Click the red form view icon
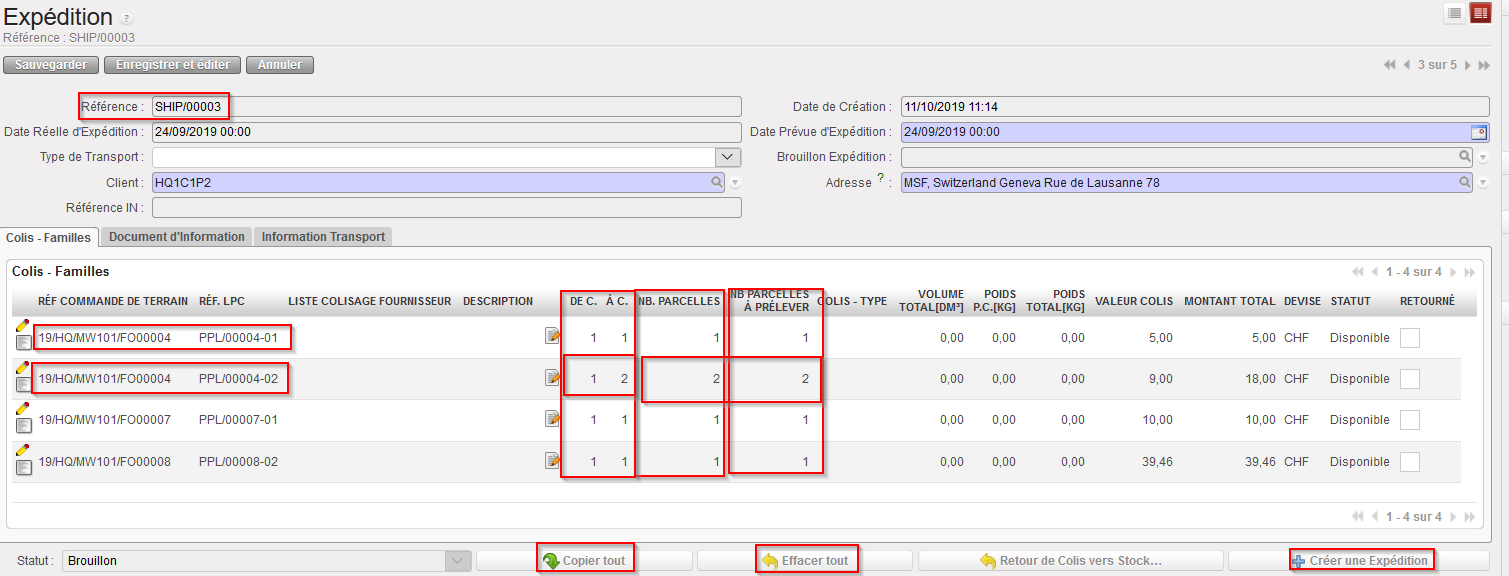This screenshot has width=1509, height=576. [1480, 13]
